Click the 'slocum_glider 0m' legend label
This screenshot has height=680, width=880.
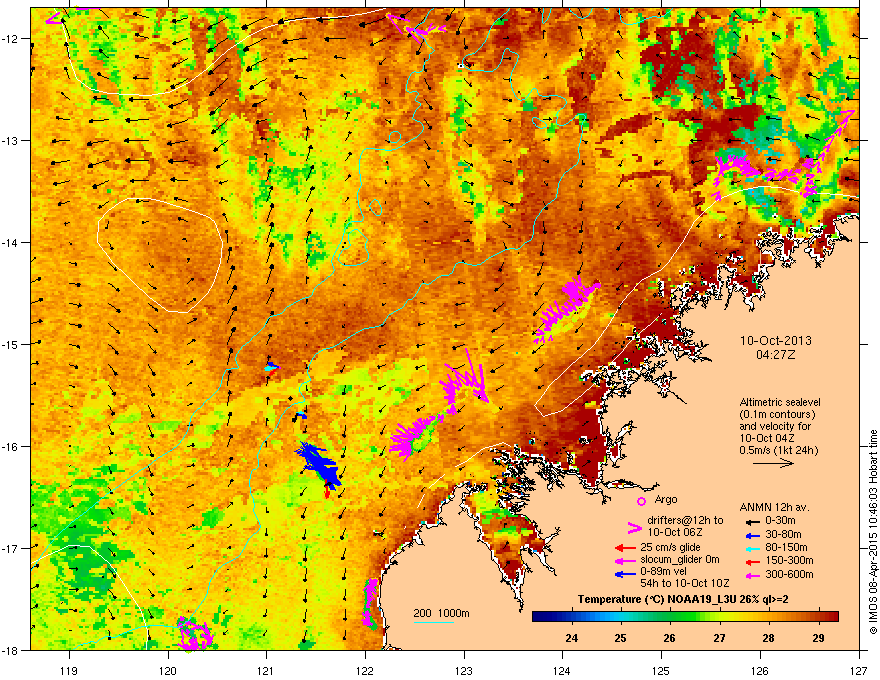[680, 559]
